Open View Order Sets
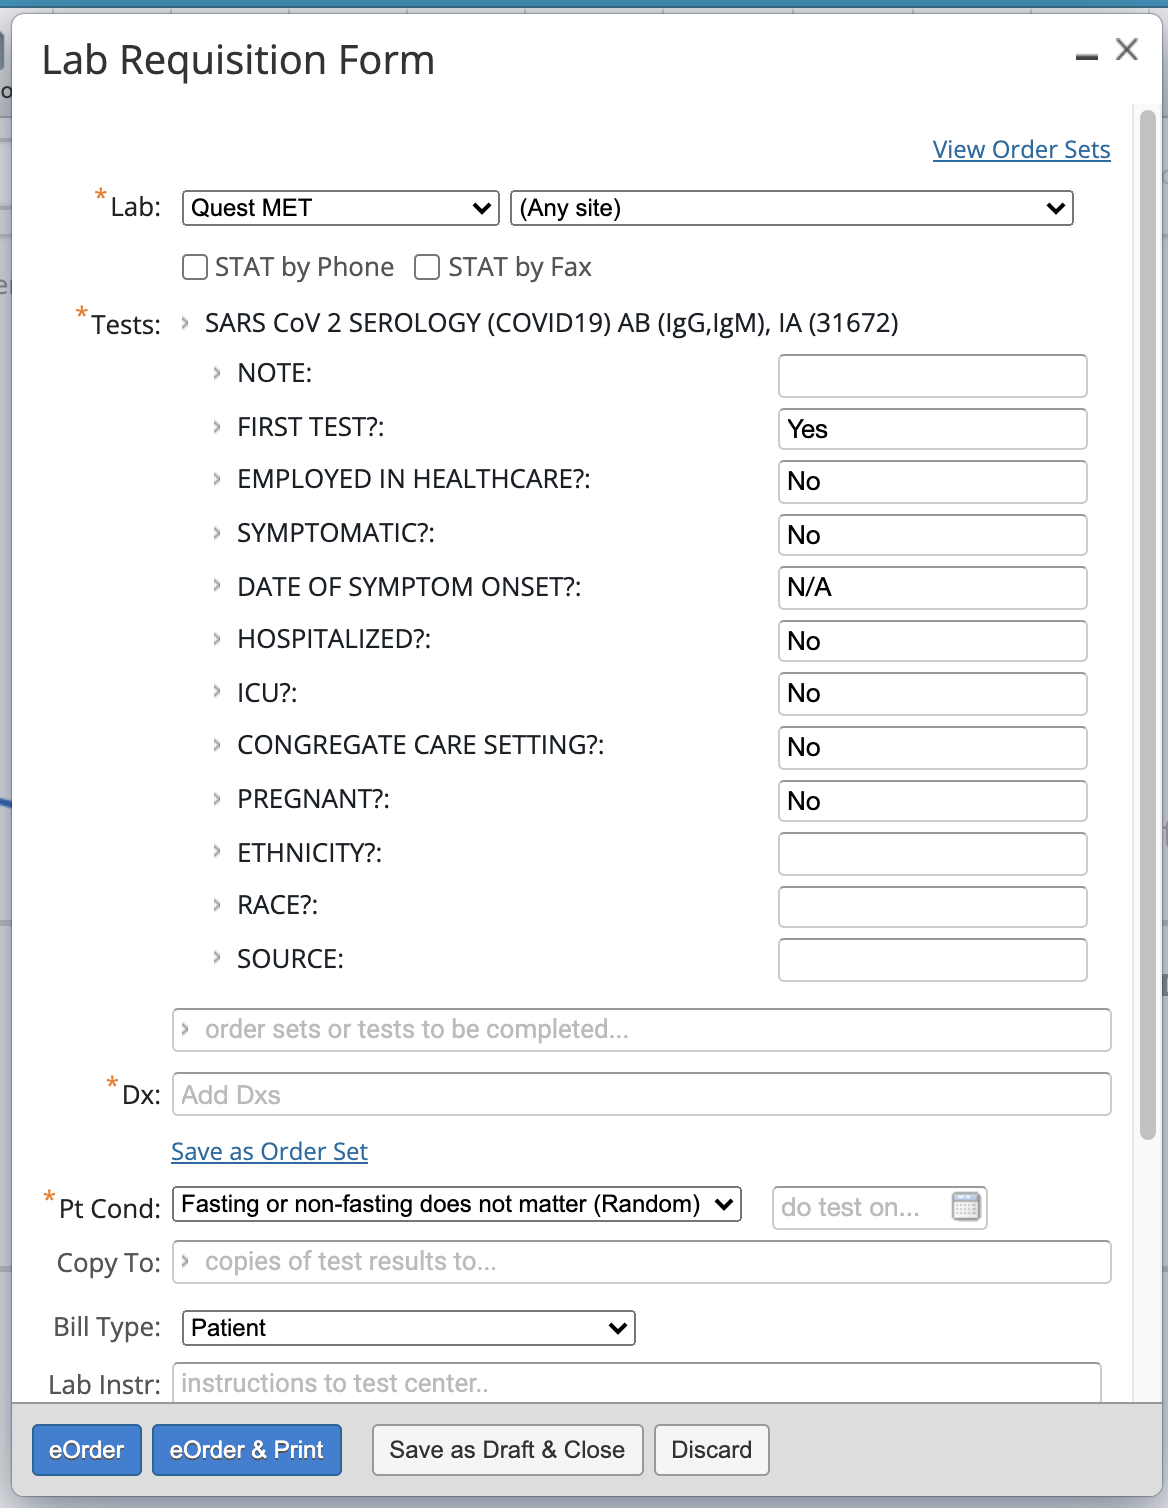This screenshot has width=1168, height=1508. (1021, 149)
